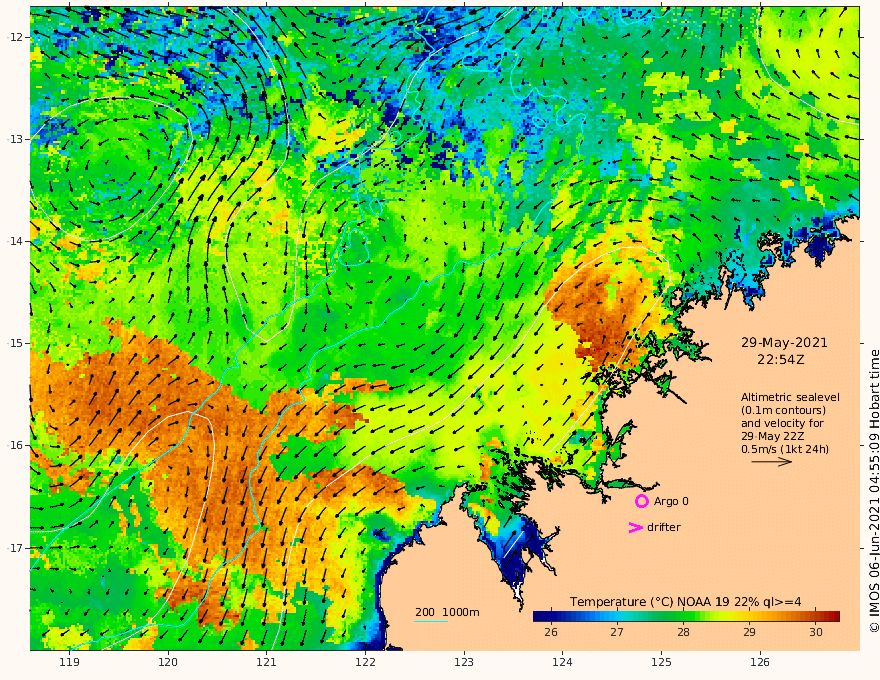Click the magenta drifter arrow symbol
880x680 pixels.
(x=635, y=527)
